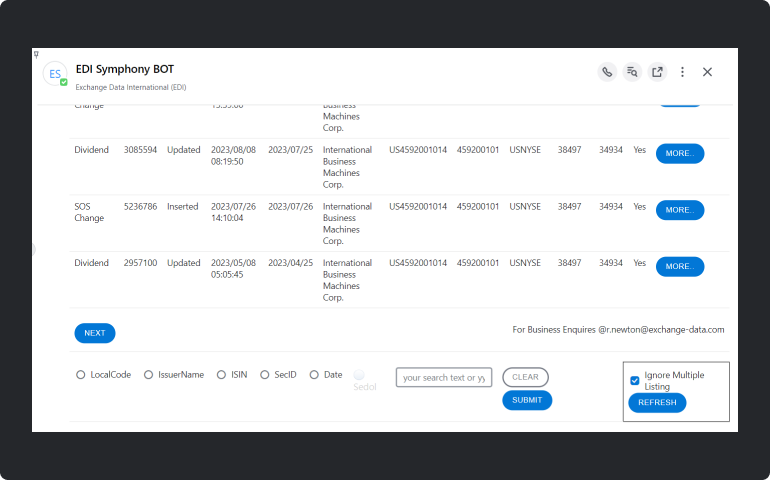Uncheck the Ignore Multiple Listing checkbox
Image resolution: width=770 pixels, height=480 pixels.
click(x=635, y=380)
